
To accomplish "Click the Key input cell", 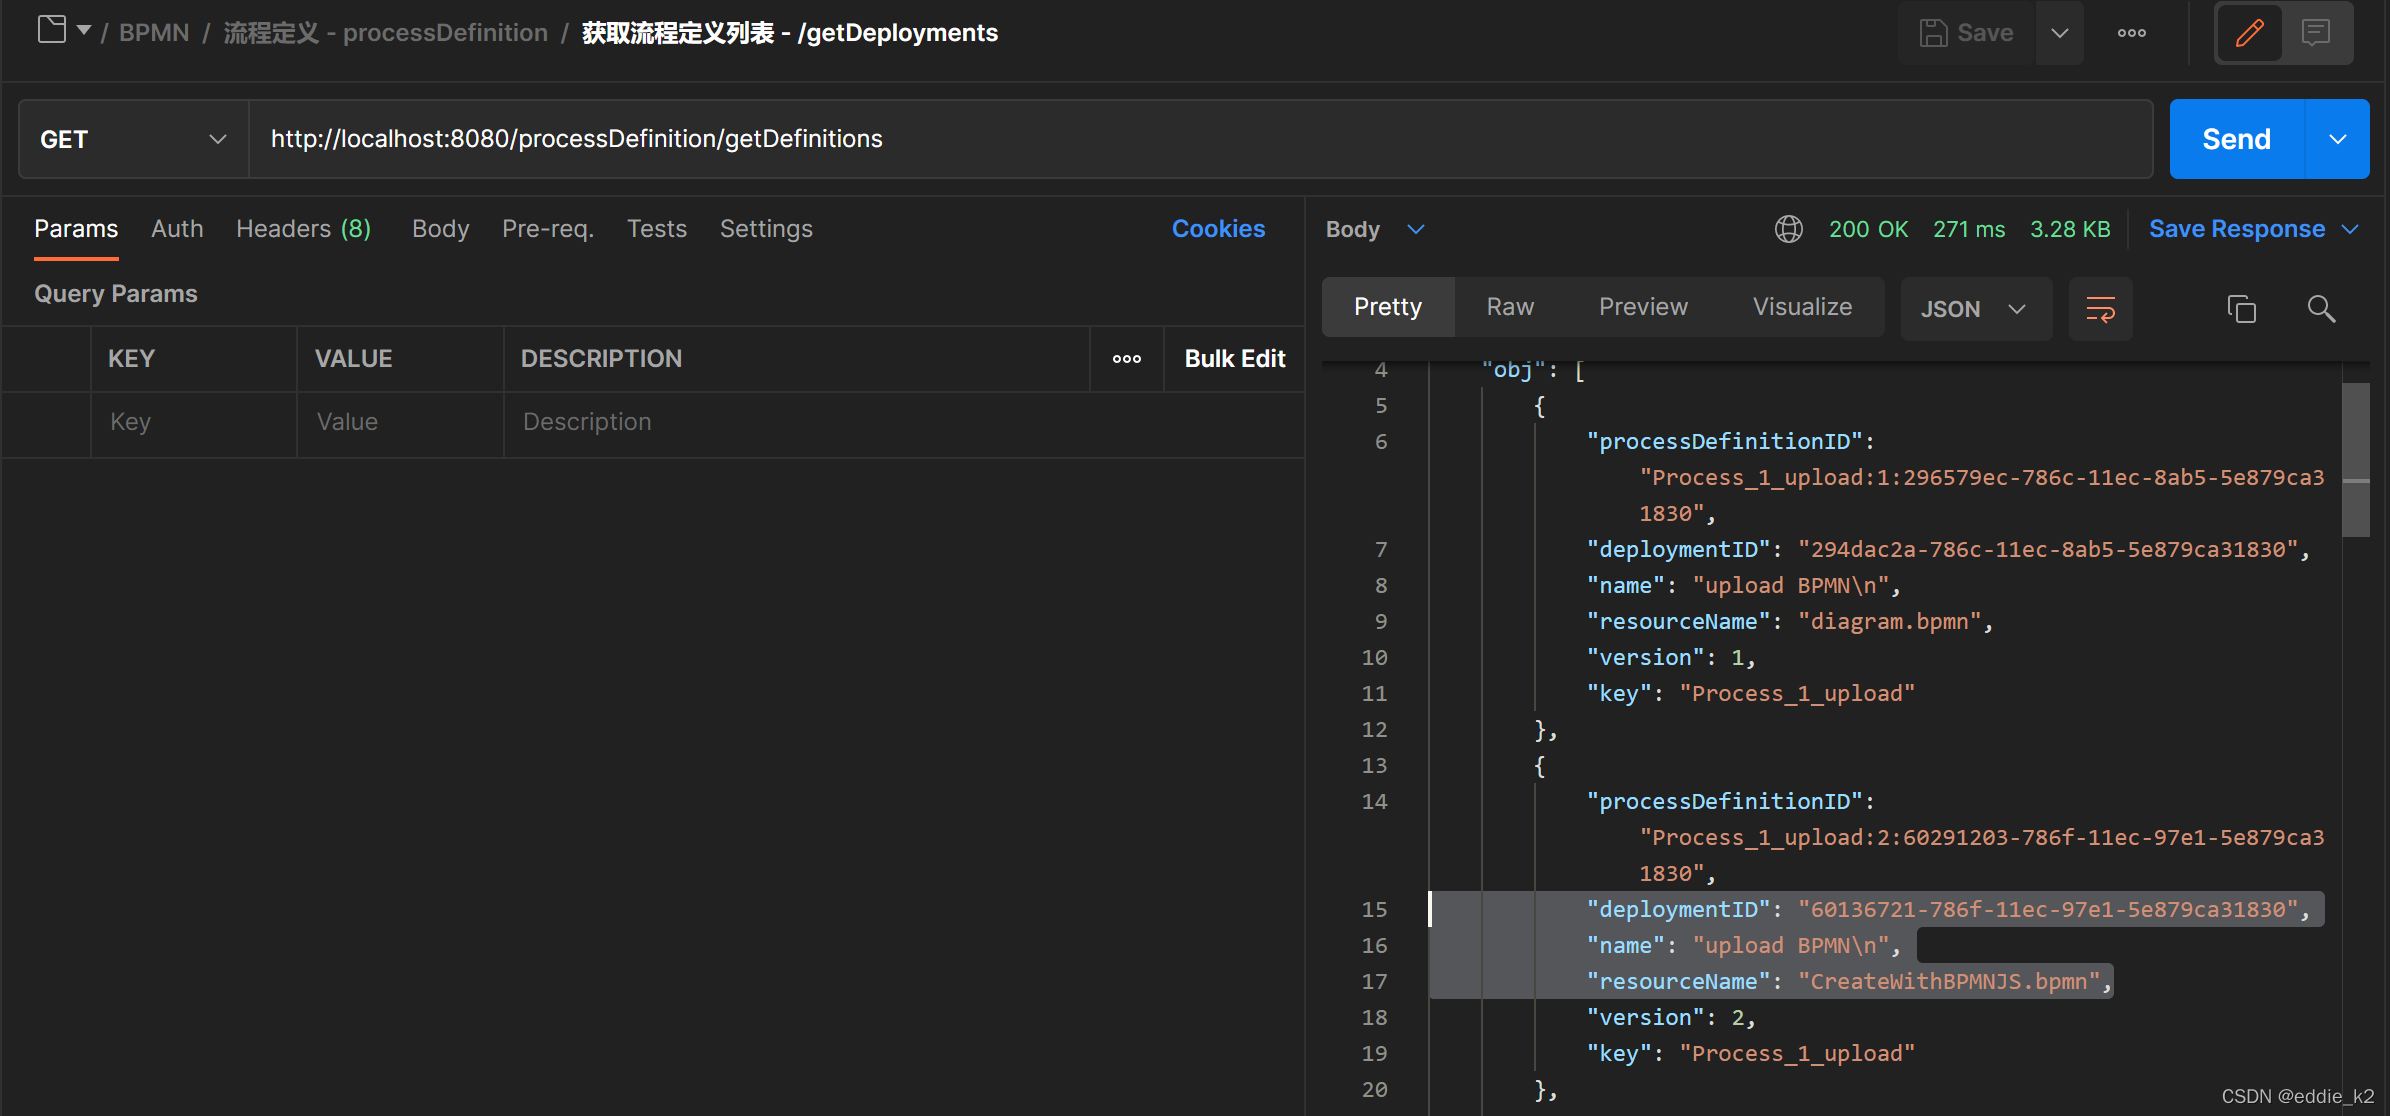I will [x=194, y=423].
